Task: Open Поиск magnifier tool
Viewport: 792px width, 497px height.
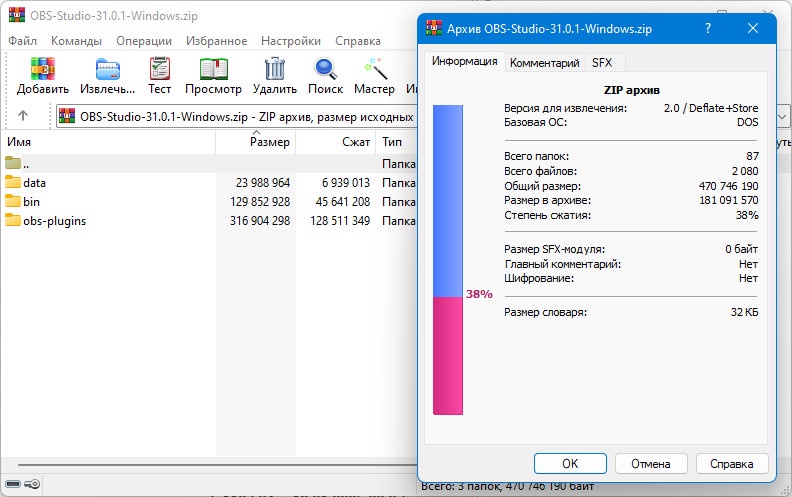Action: (325, 69)
